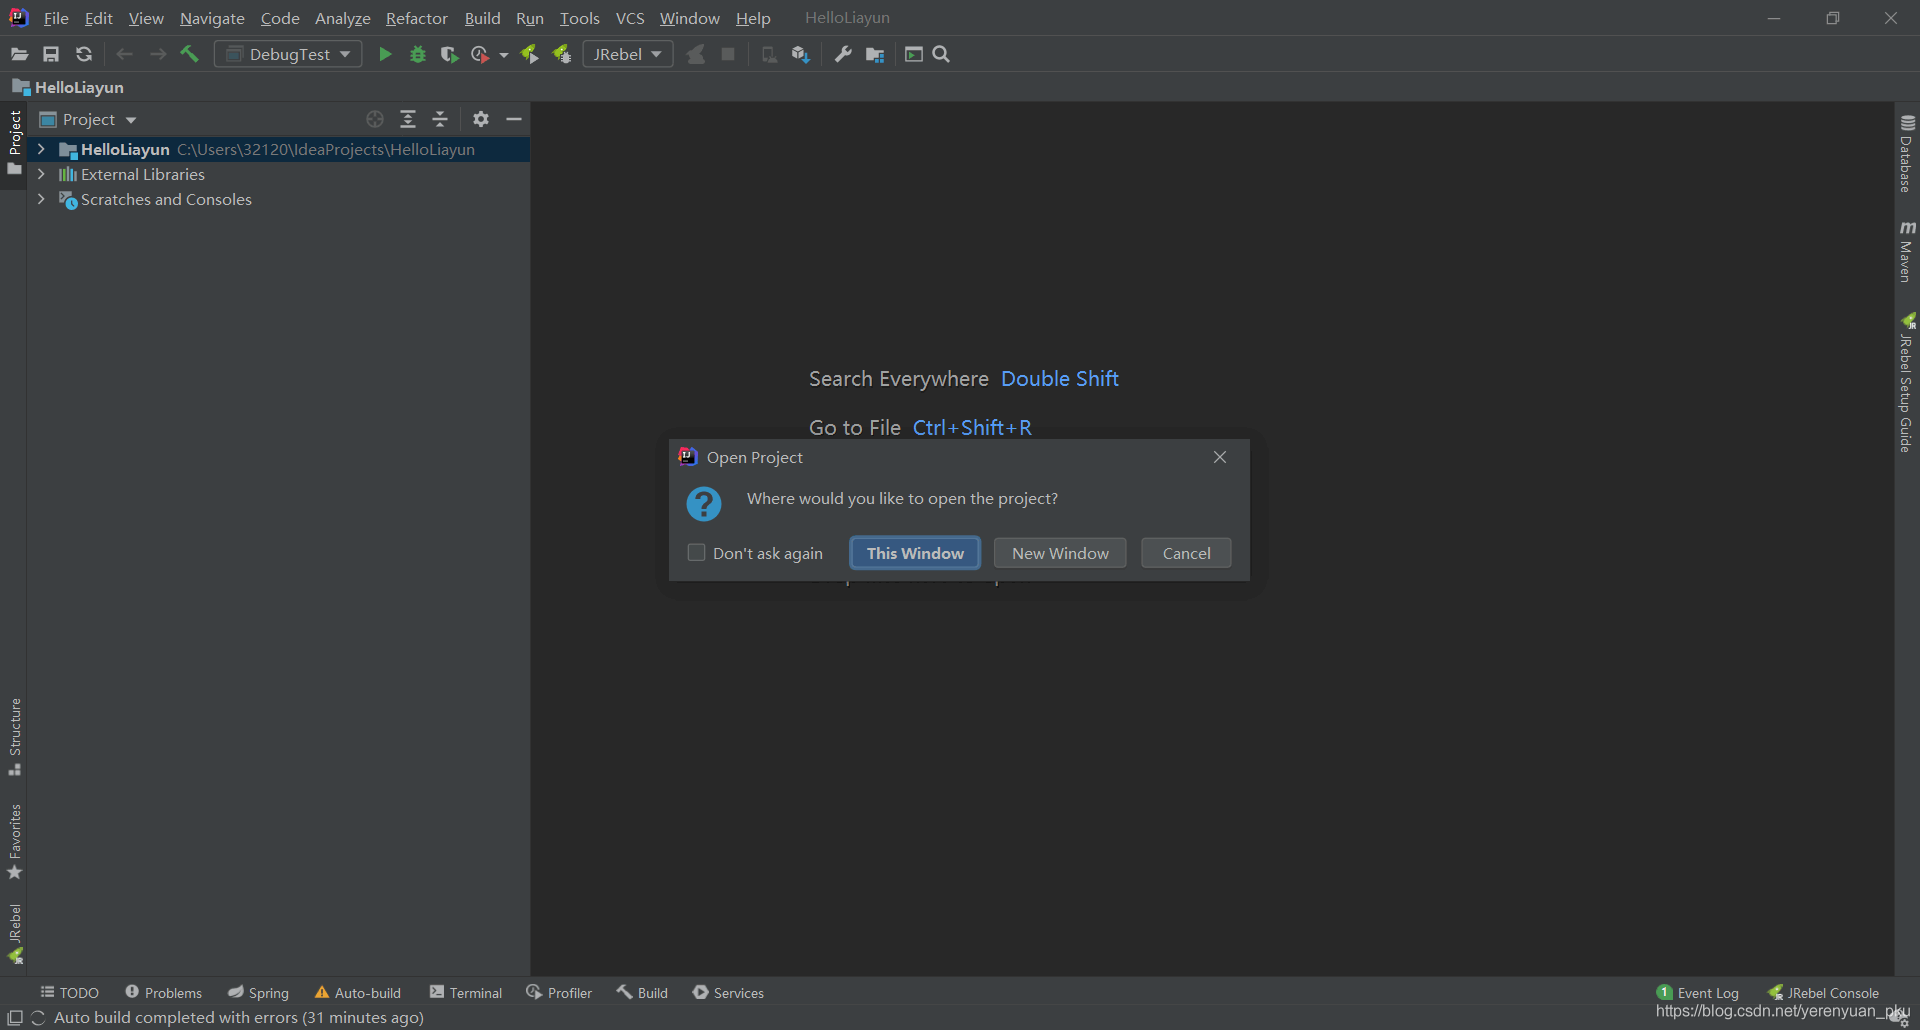1920x1030 pixels.
Task: Navigate forward arrow in toolbar
Action: [x=158, y=54]
